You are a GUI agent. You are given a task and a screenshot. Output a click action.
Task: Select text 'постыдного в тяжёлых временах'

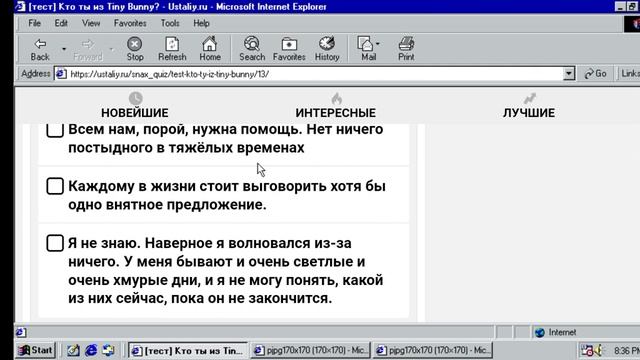[x=186, y=147]
